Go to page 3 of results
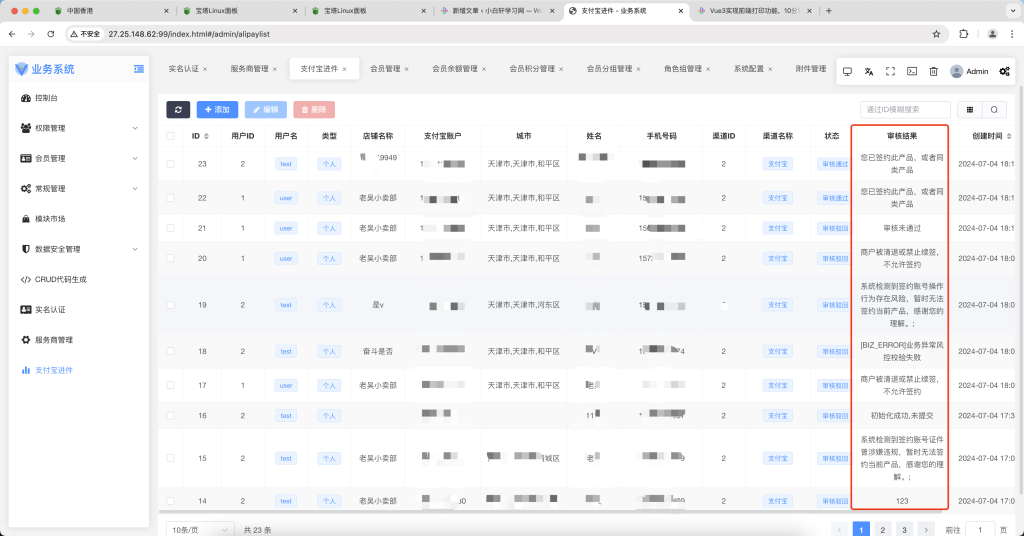1024x536 pixels. point(904,529)
